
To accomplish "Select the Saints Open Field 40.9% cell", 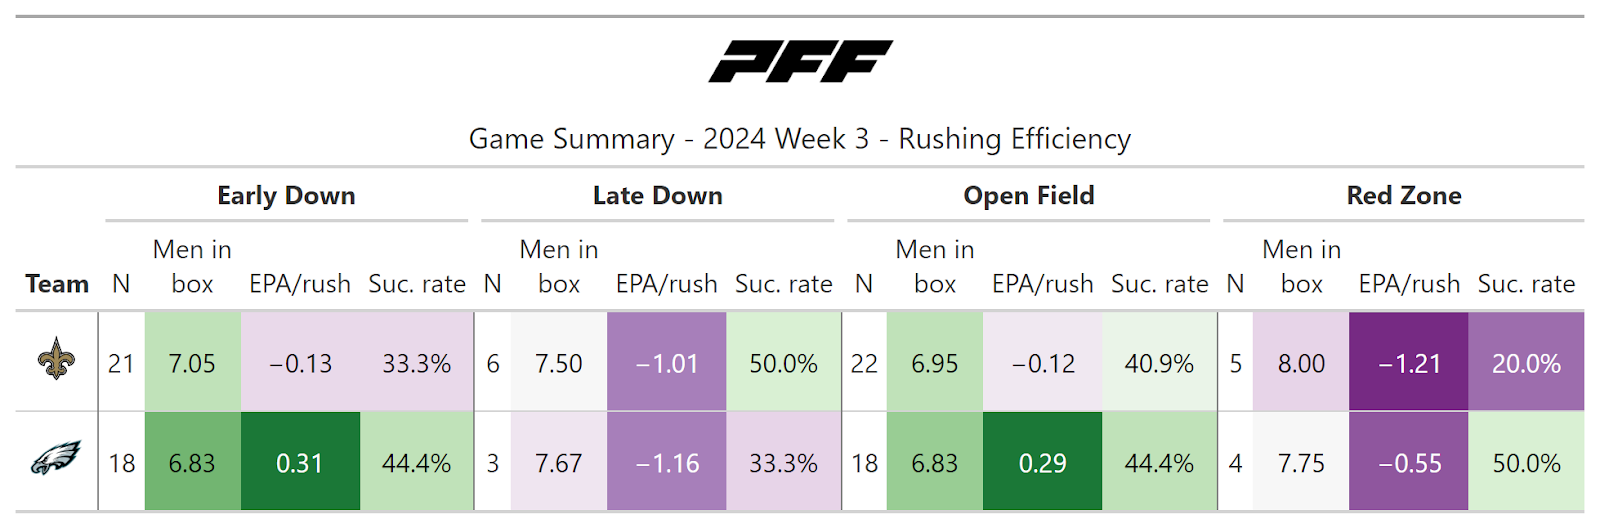I will coord(1159,363).
